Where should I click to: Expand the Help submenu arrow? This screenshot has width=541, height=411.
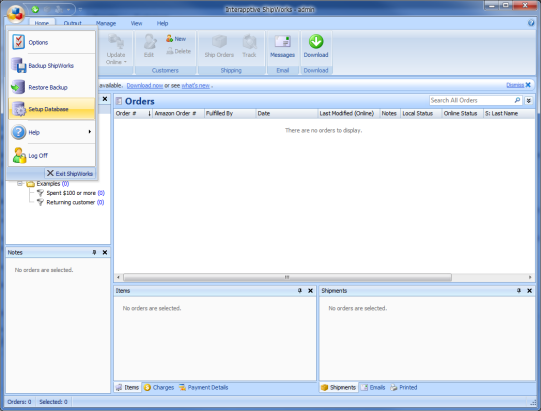click(90, 131)
